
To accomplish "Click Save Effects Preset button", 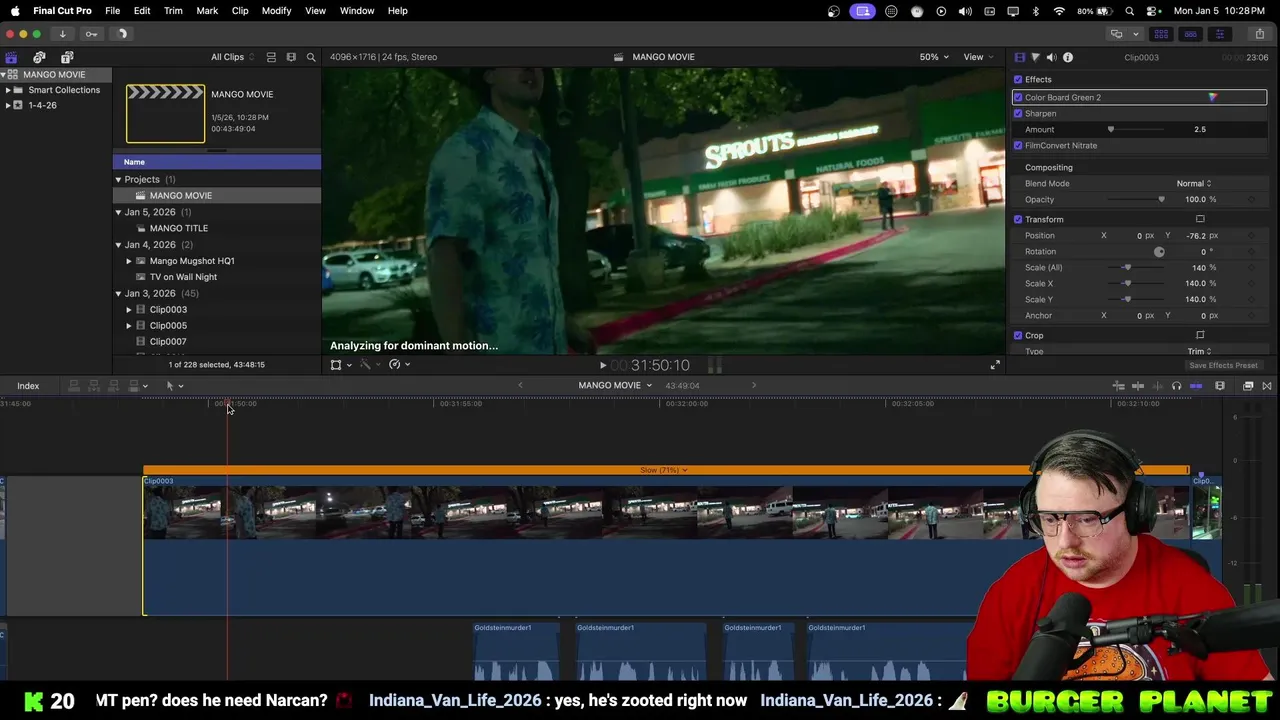I will pyautogui.click(x=1223, y=365).
